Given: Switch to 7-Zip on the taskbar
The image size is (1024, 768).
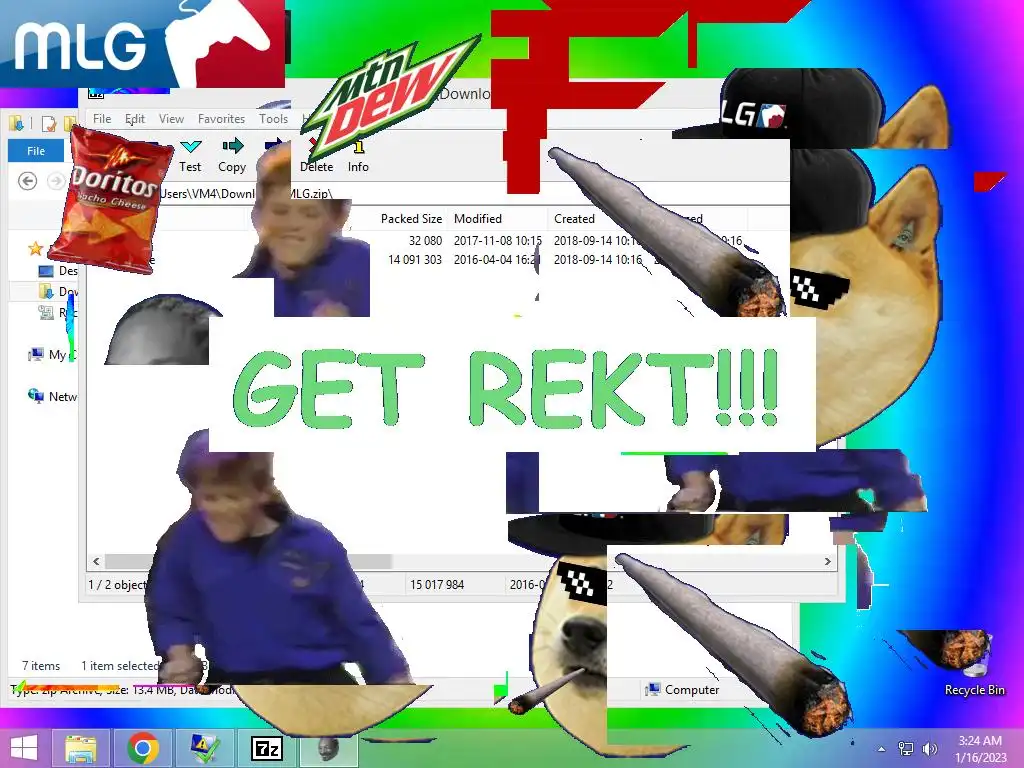Looking at the screenshot, I should coord(266,748).
